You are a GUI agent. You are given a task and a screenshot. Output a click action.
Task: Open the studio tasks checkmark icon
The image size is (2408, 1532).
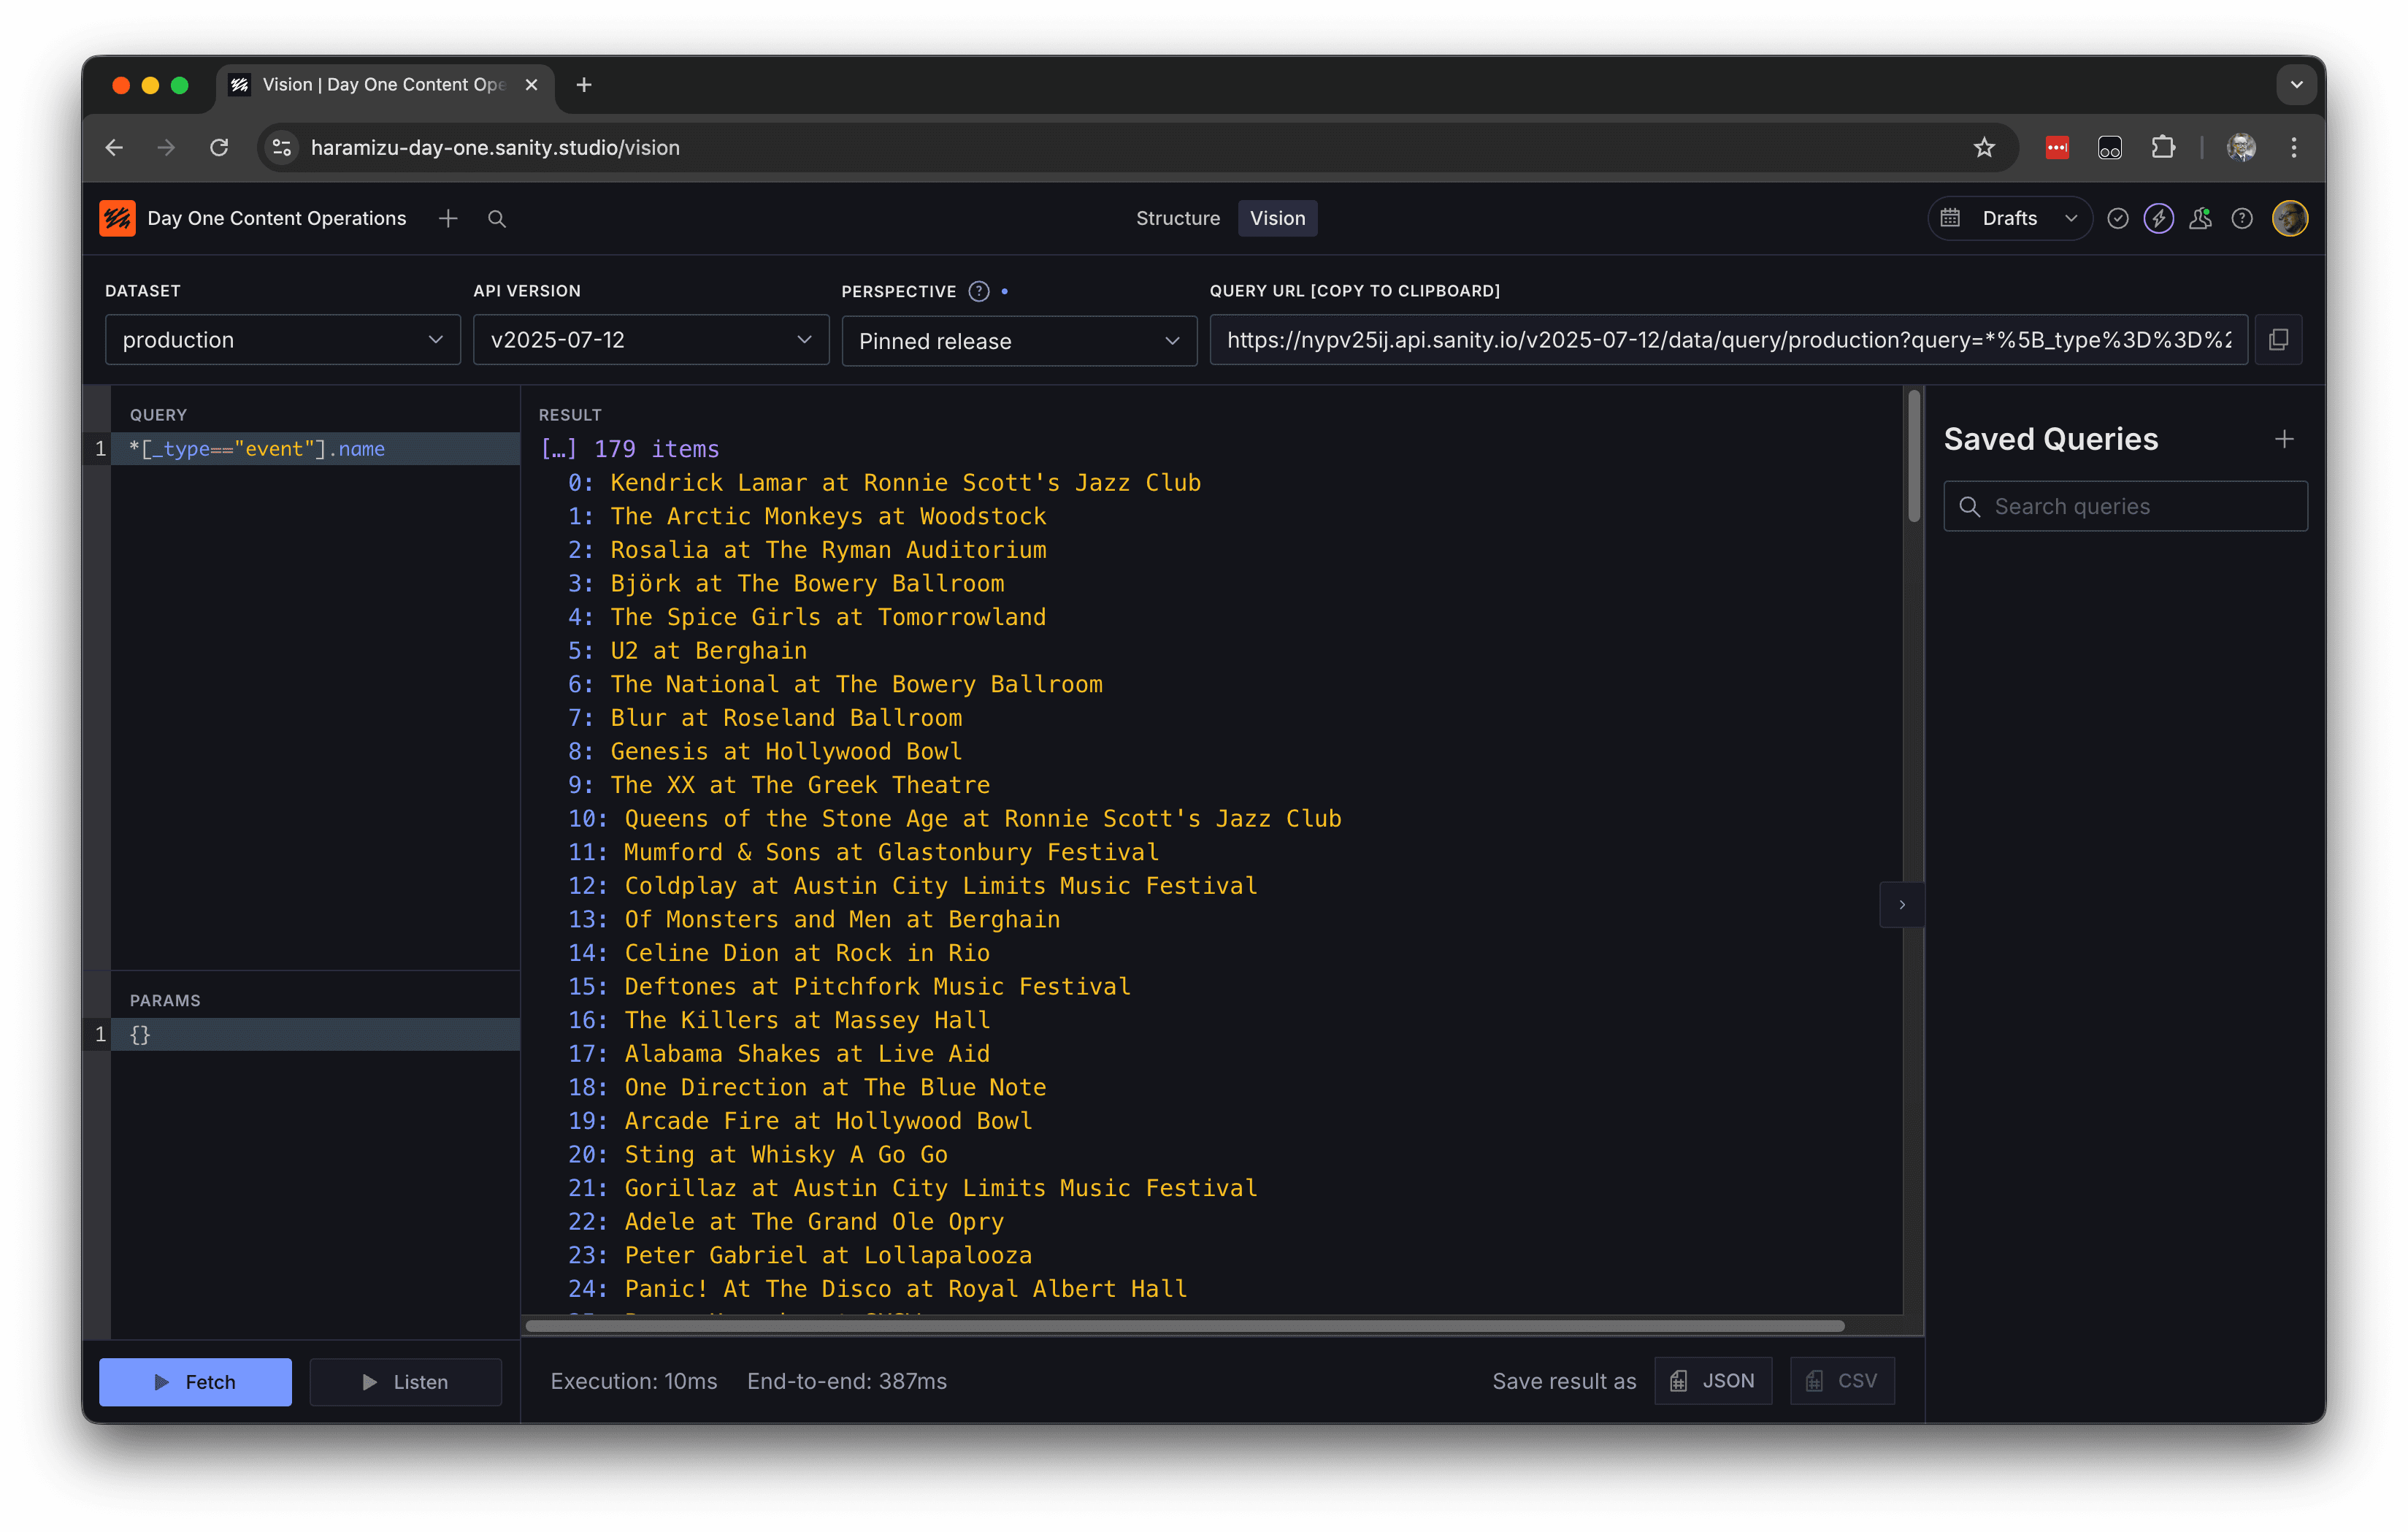pos(2117,218)
